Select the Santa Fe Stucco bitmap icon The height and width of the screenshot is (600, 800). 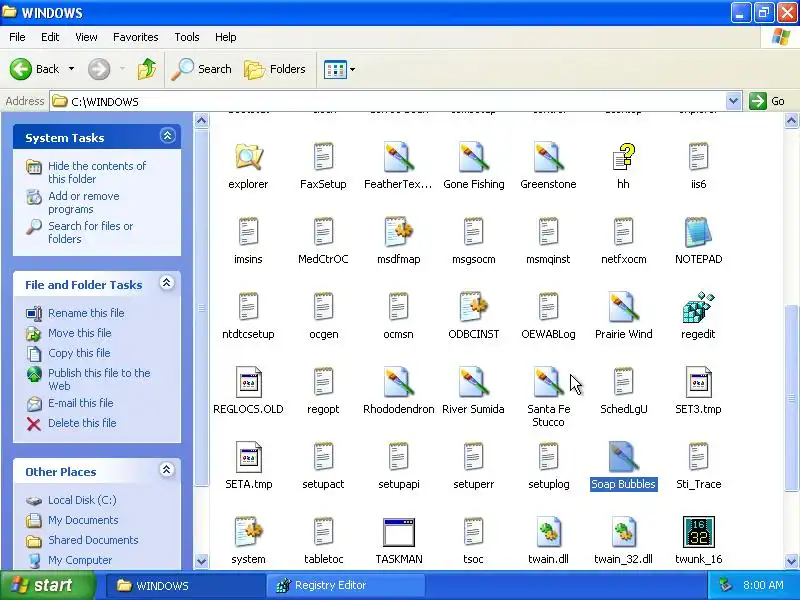pyautogui.click(x=548, y=383)
